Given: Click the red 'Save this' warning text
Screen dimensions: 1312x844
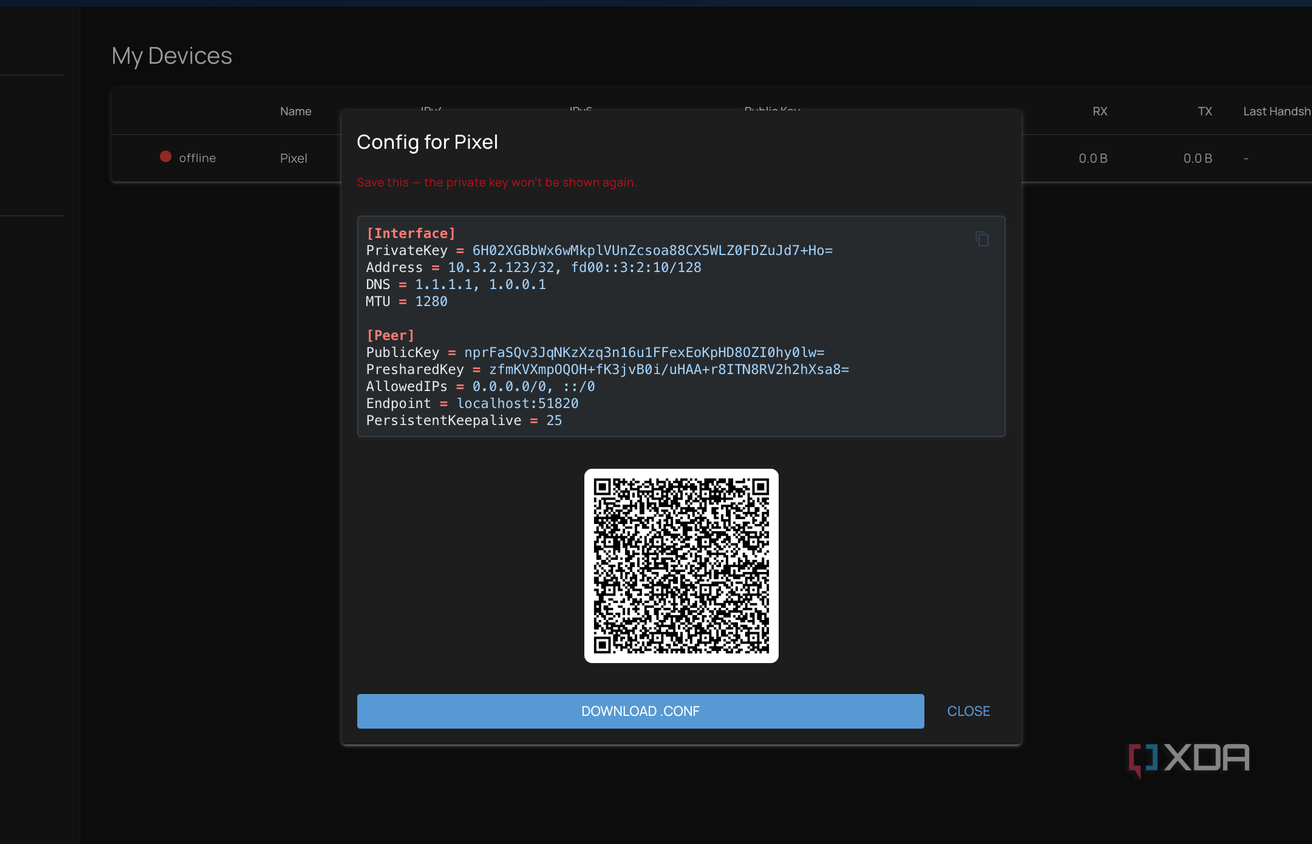Looking at the screenshot, I should pos(497,182).
